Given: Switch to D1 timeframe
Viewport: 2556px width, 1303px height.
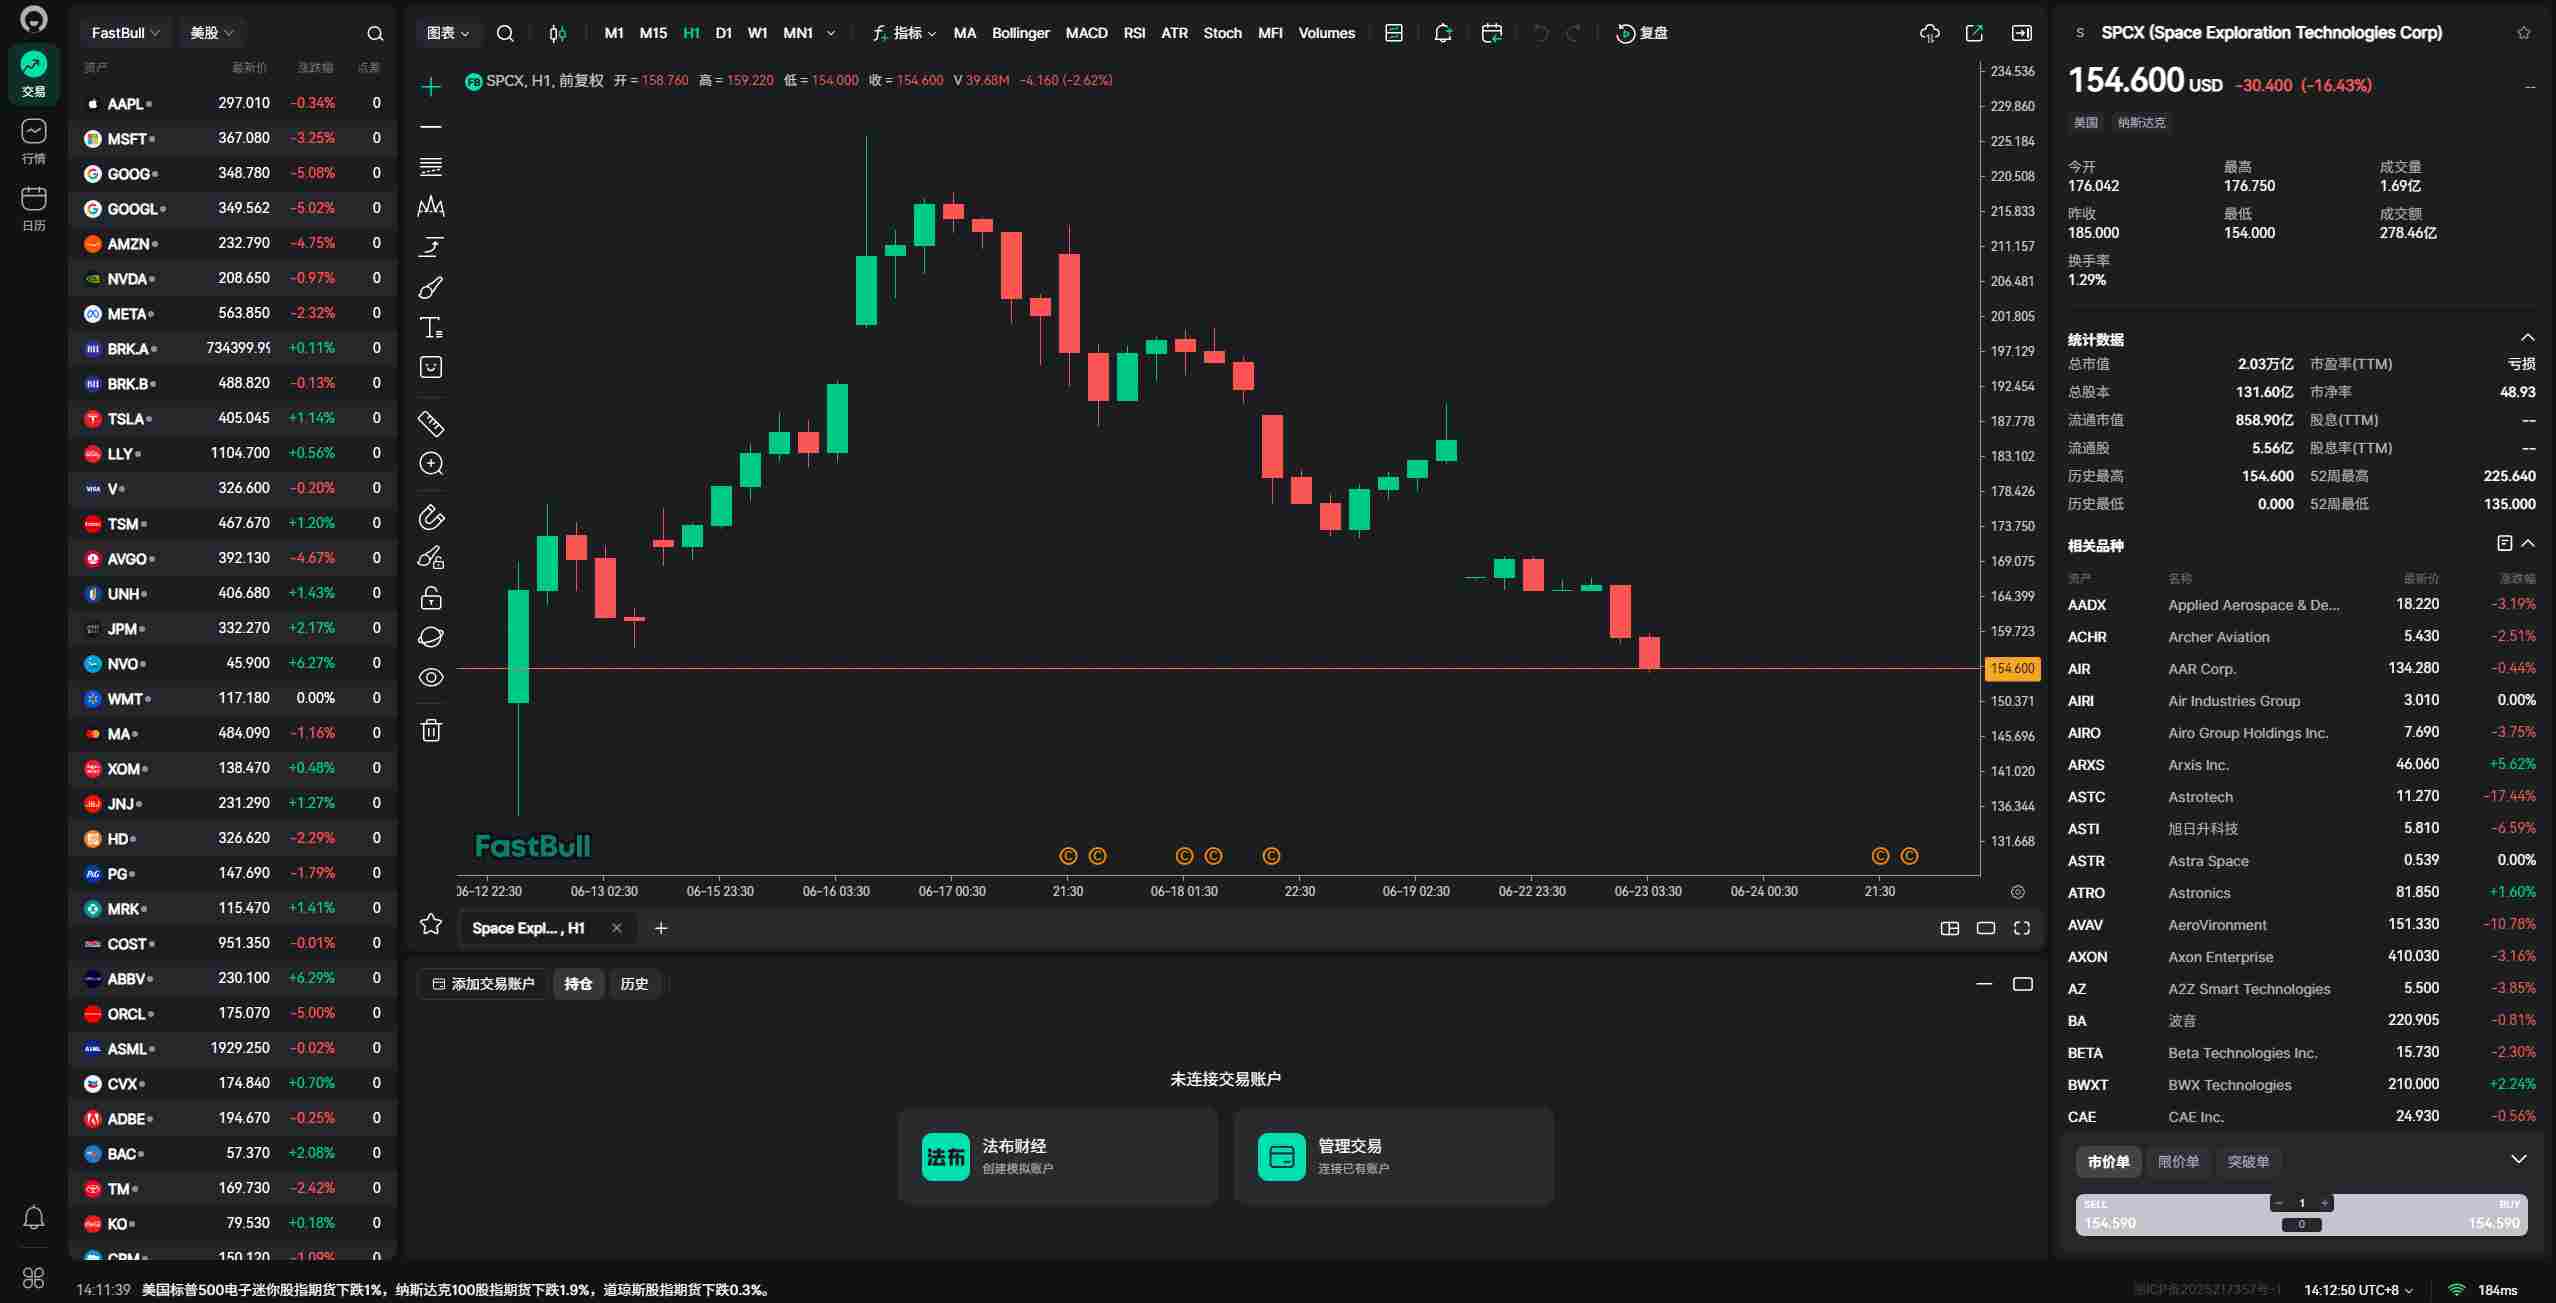Looking at the screenshot, I should tap(724, 33).
